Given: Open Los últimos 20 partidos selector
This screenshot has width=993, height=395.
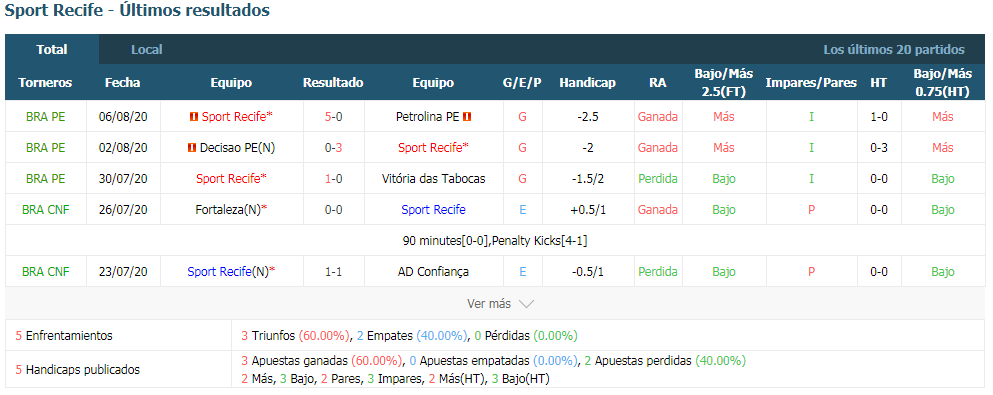Looking at the screenshot, I should click(x=894, y=49).
